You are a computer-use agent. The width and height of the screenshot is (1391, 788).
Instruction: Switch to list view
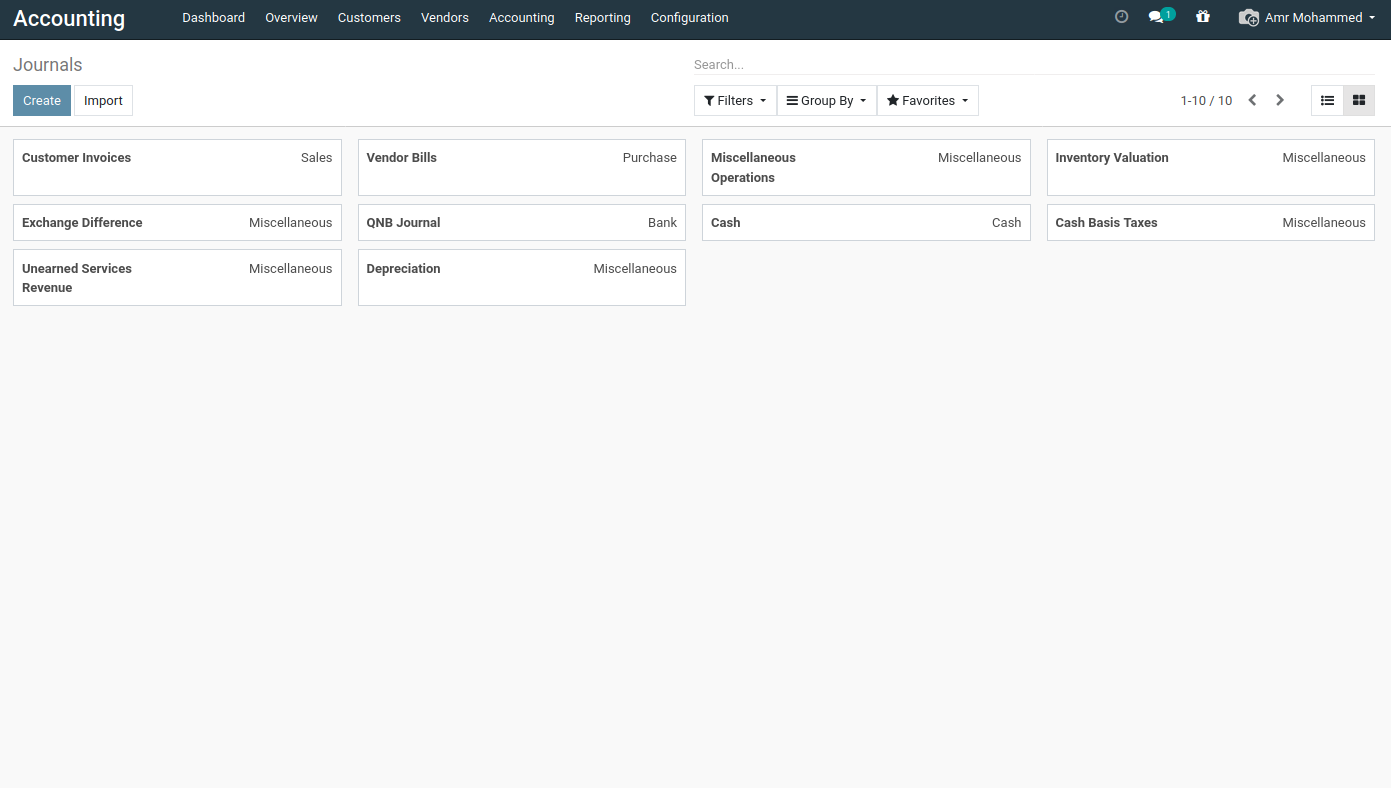1327,101
